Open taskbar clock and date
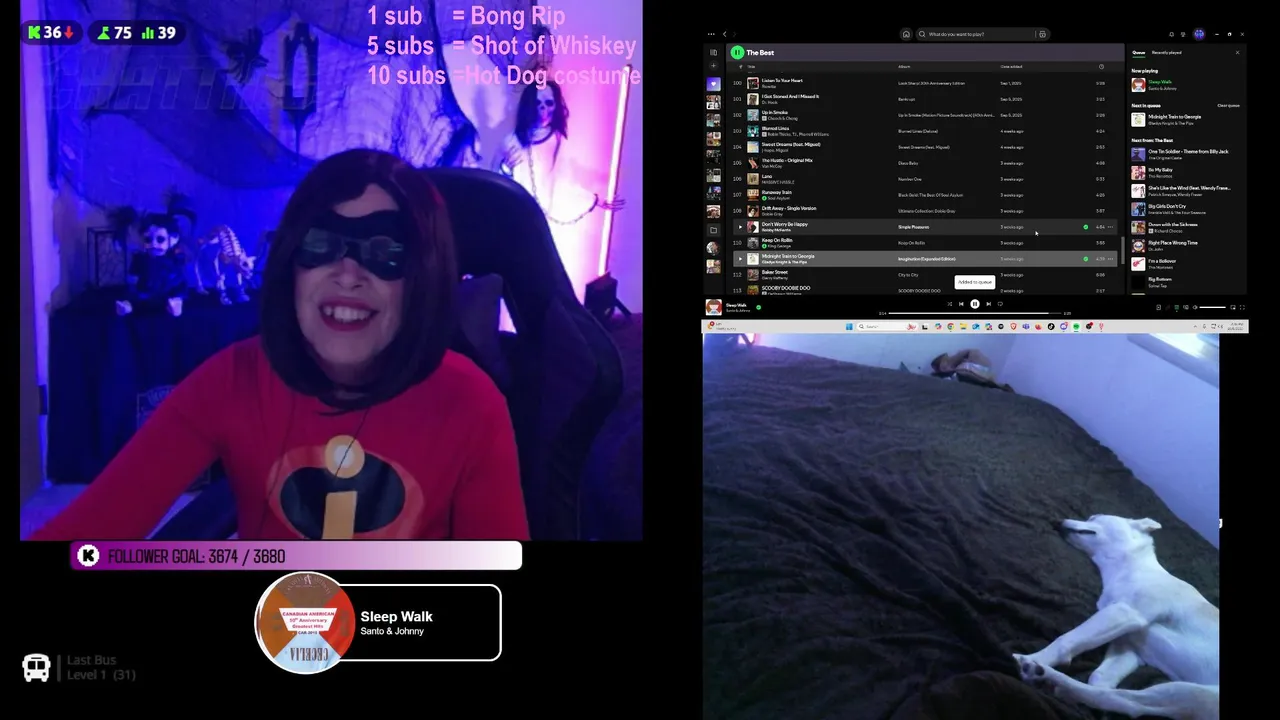 [1237, 326]
